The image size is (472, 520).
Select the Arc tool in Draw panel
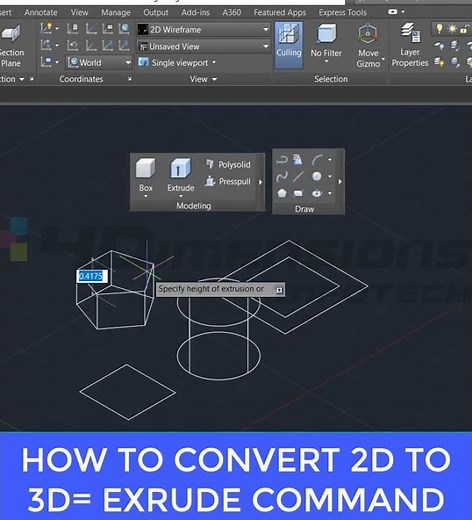[x=317, y=160]
